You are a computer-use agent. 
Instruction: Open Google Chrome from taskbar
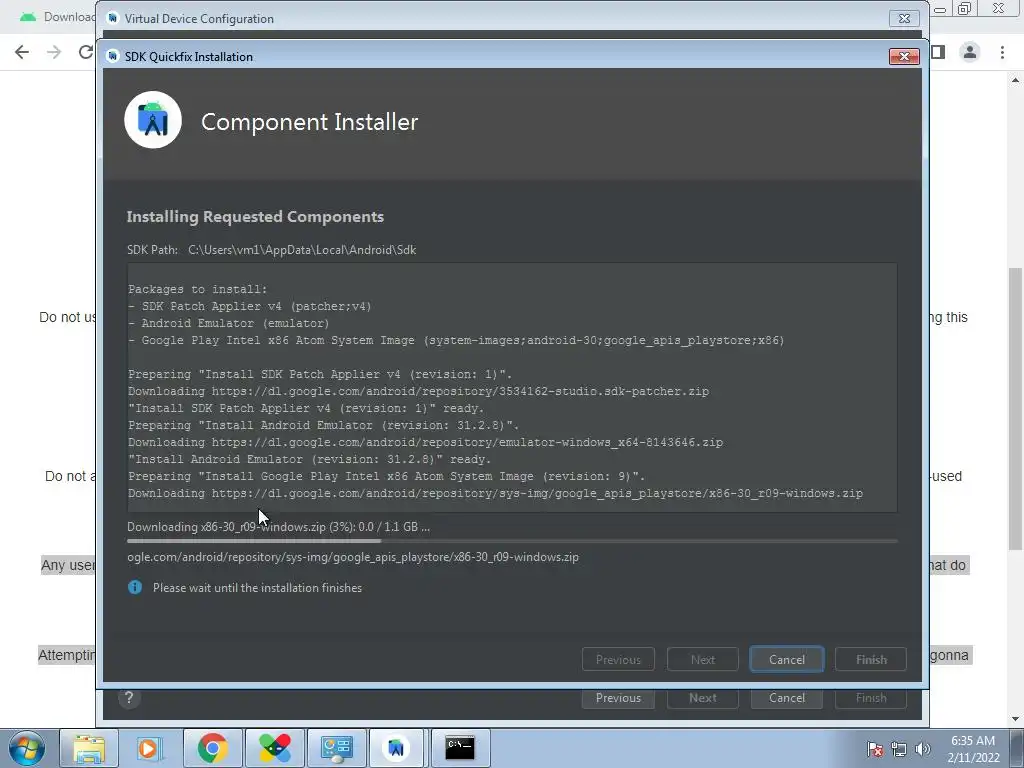pyautogui.click(x=212, y=748)
